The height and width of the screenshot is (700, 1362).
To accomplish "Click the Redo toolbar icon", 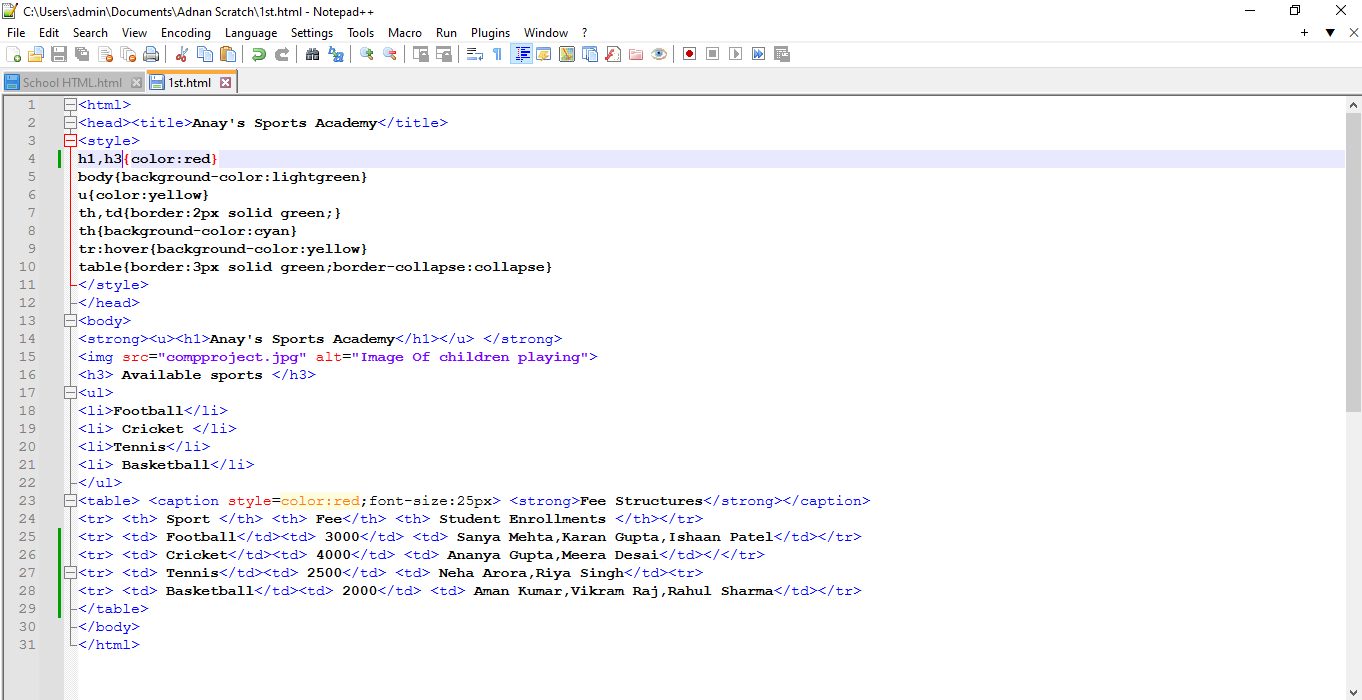I will click(282, 54).
